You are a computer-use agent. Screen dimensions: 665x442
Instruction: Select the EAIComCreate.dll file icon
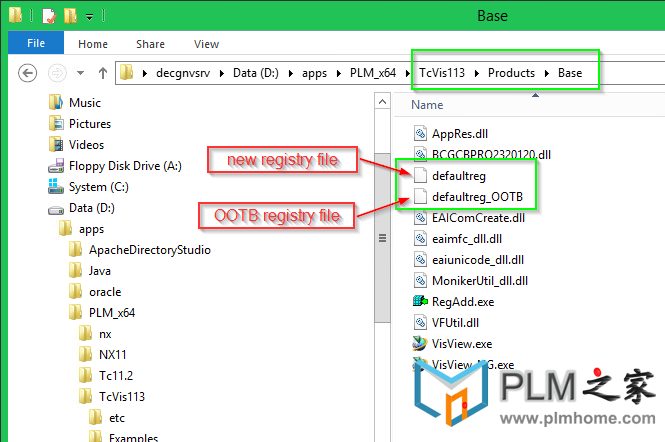click(x=420, y=218)
